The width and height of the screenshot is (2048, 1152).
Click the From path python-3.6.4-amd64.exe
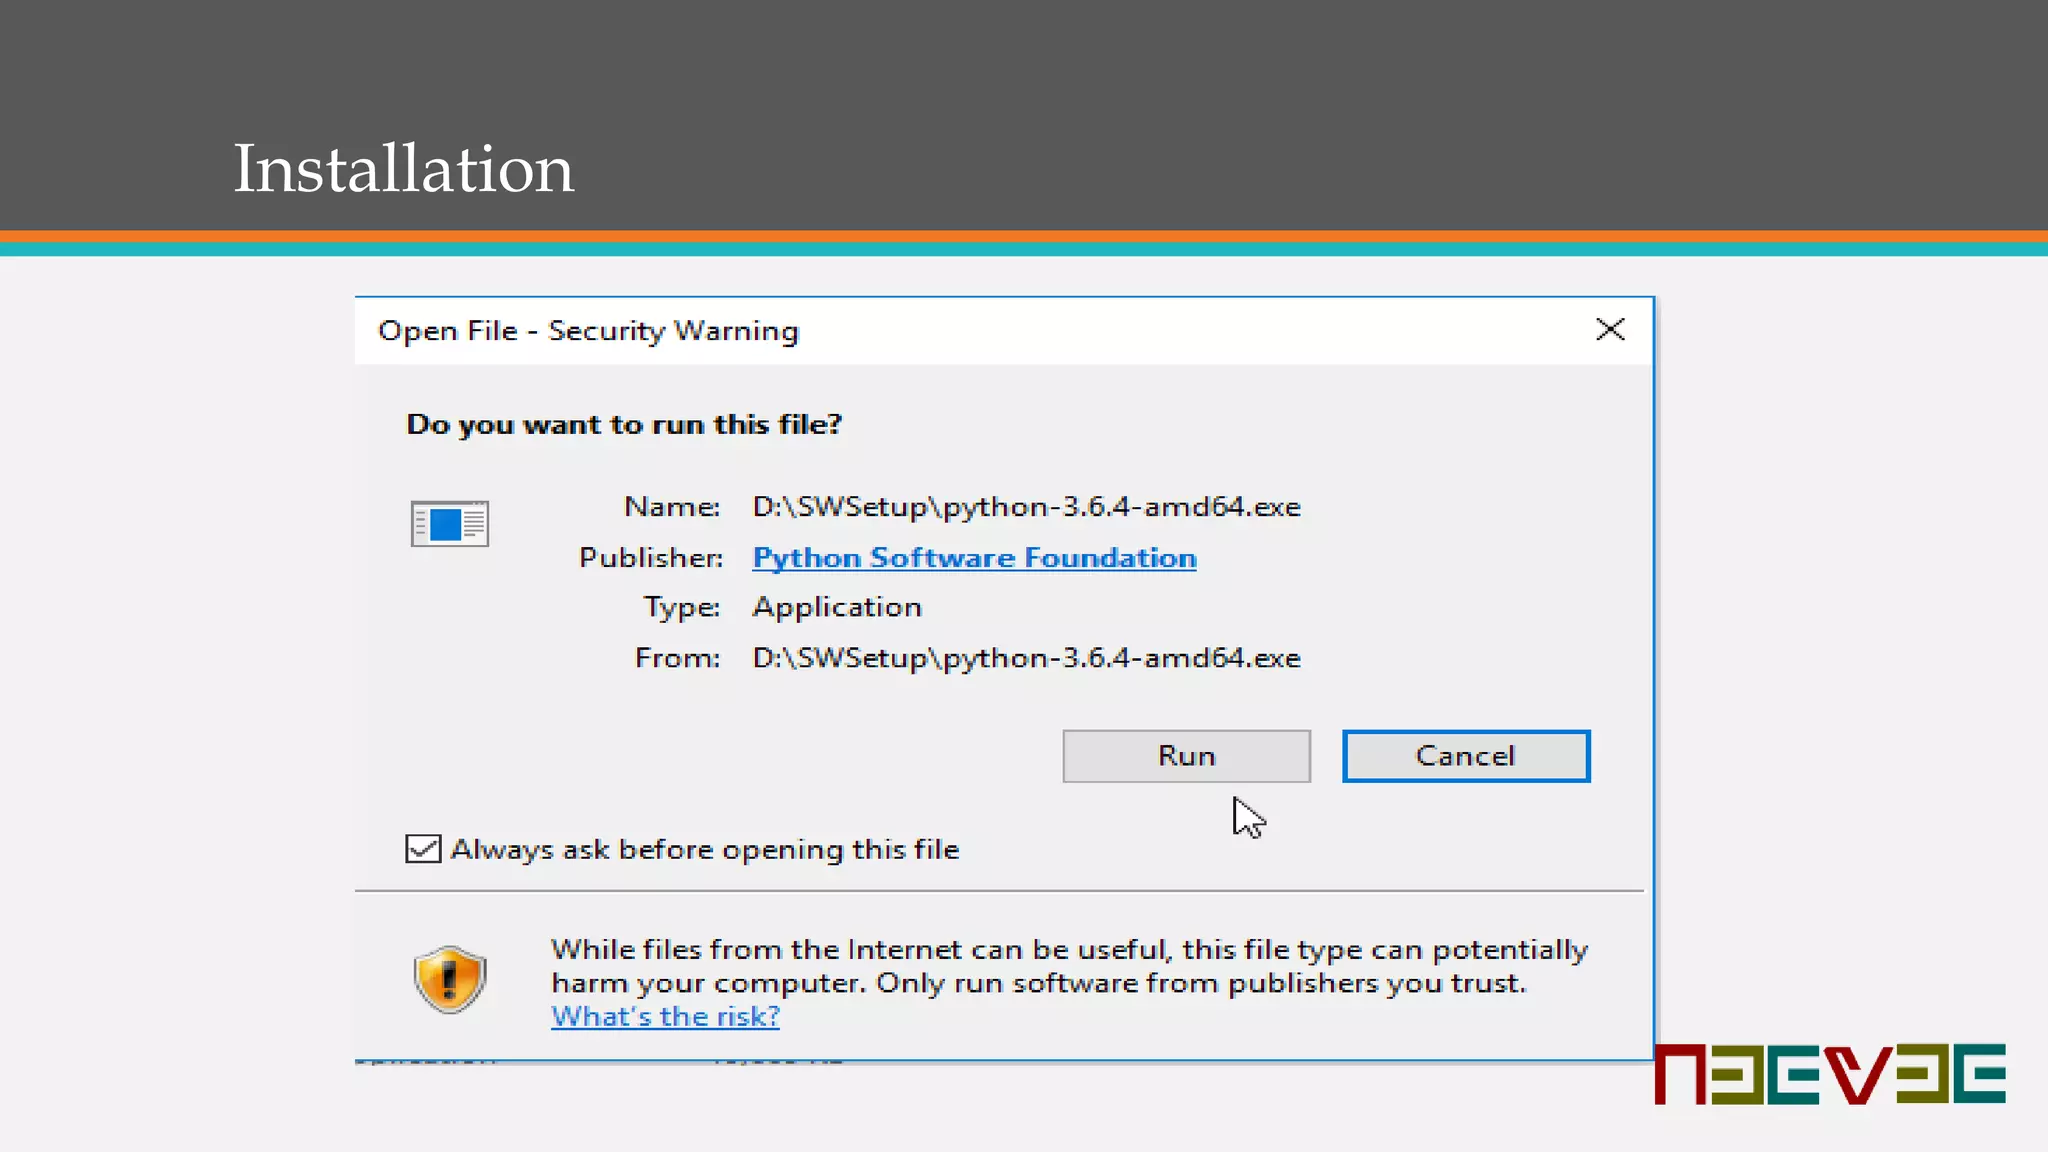click(1026, 658)
